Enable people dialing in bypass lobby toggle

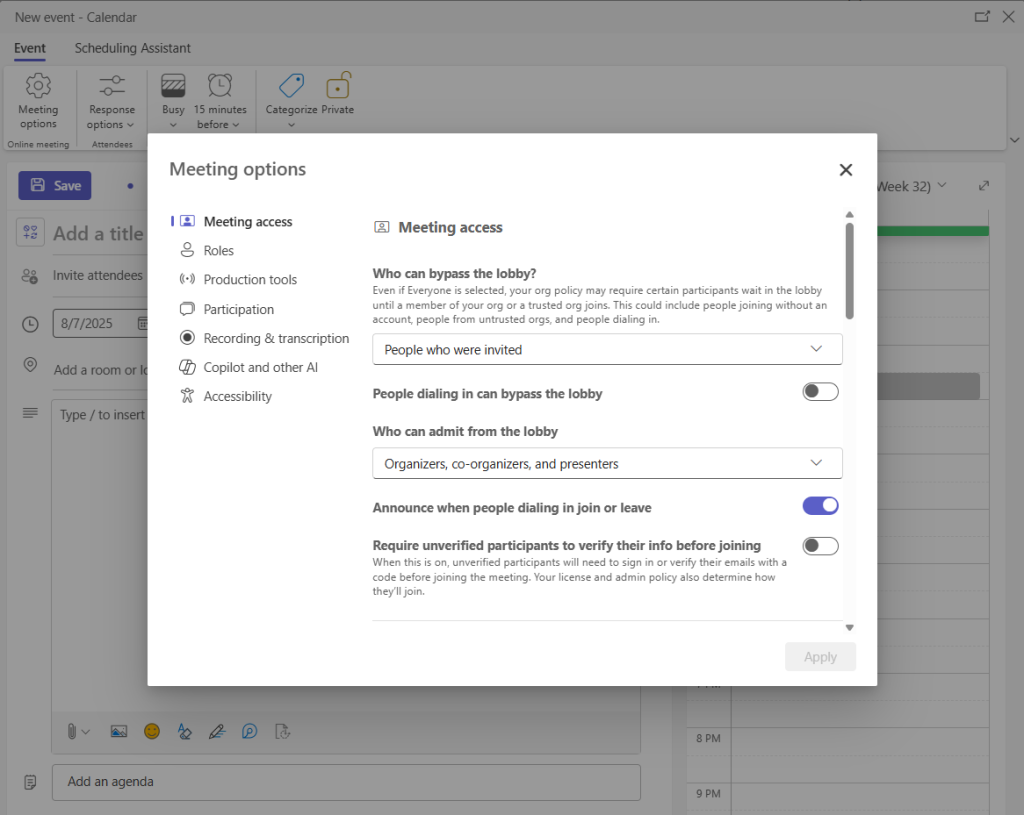click(820, 392)
